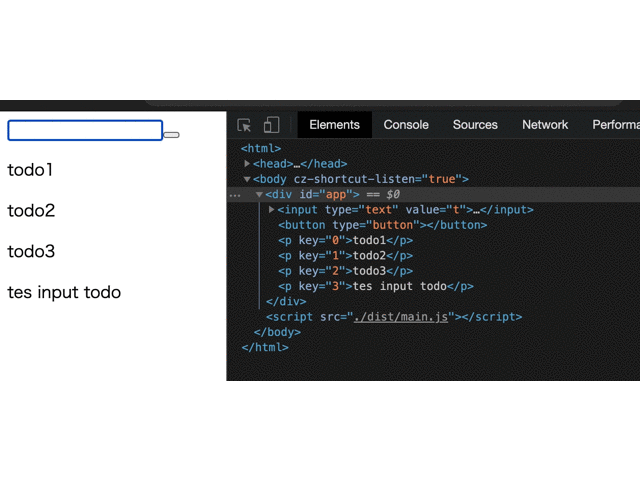Click the ellipsis icon beside the div row
Screen dimensions: 640x480
point(235,195)
